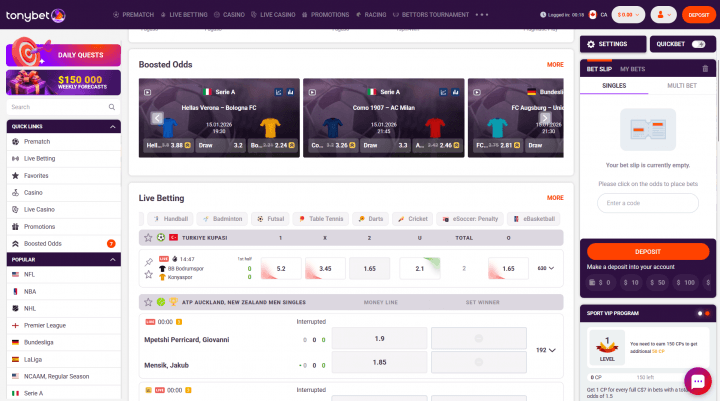This screenshot has width=720, height=401.
Task: Filter live betting by Handball
Action: click(x=170, y=219)
